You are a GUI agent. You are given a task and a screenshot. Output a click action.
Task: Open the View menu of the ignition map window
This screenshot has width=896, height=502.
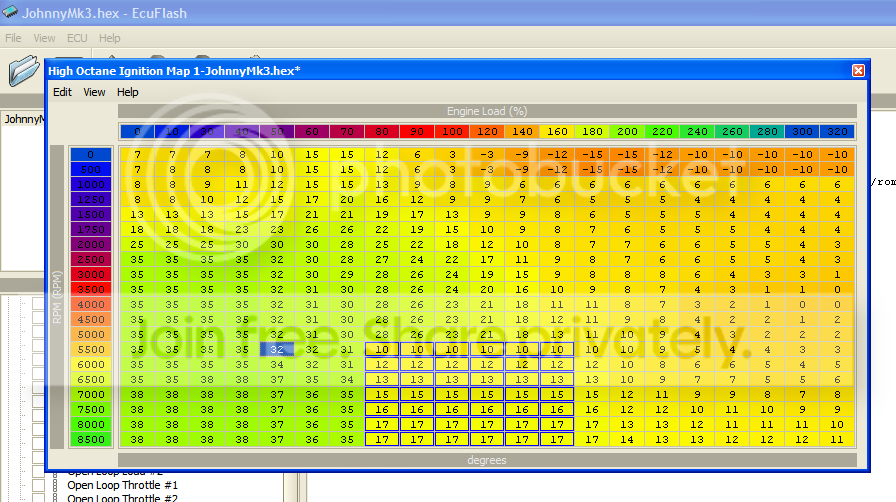[x=94, y=92]
